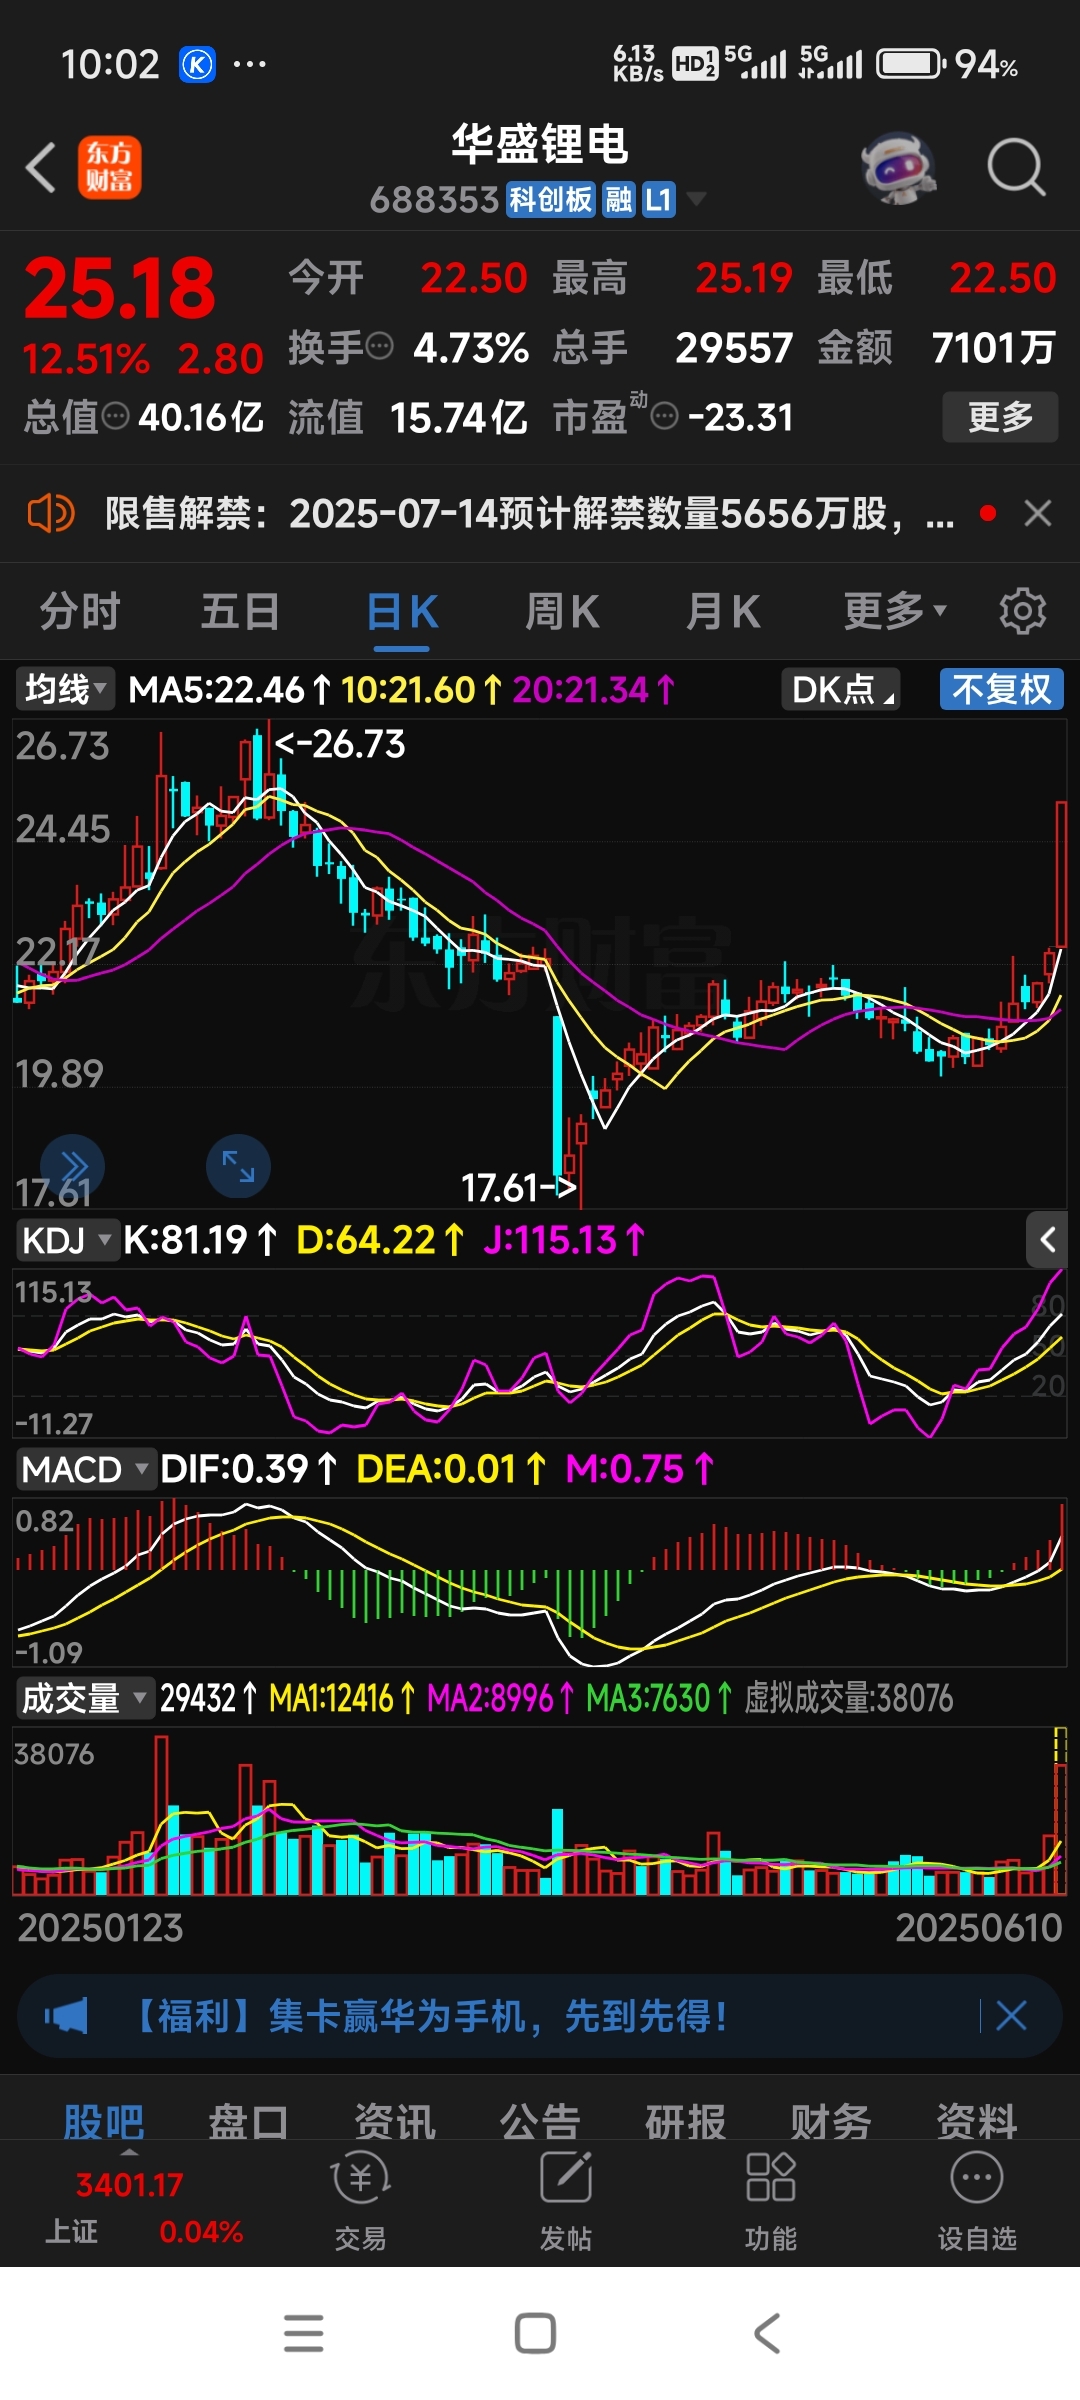The height and width of the screenshot is (2400, 1080).
Task: Tap the 市盈 info icon
Action: pos(665,416)
